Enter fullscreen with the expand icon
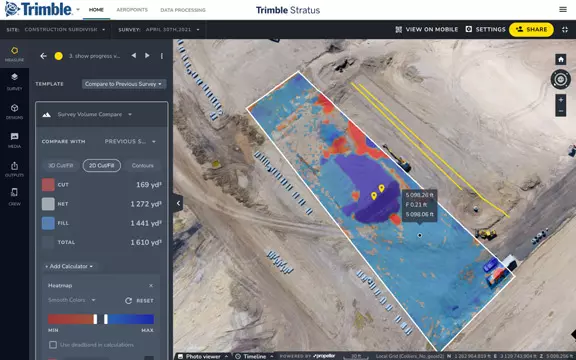The width and height of the screenshot is (576, 360). point(565,30)
